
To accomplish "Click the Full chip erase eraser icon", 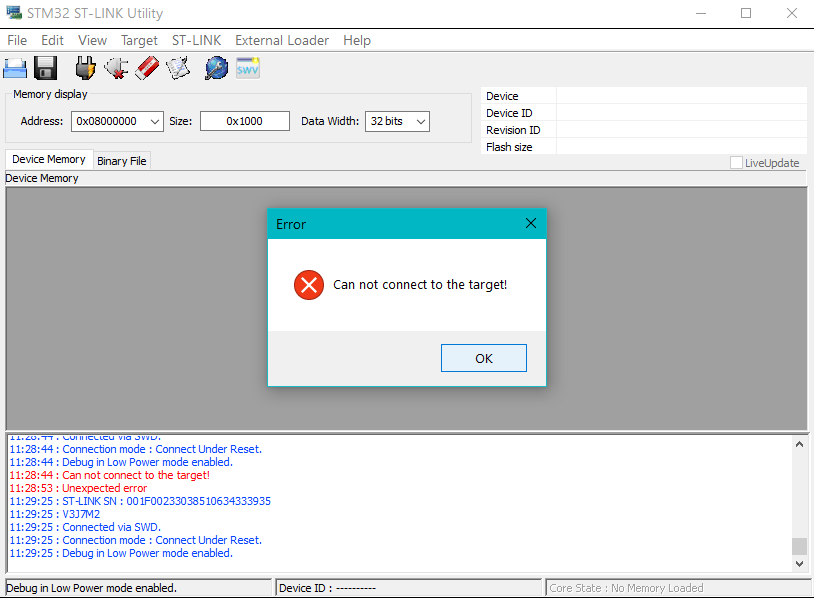I will (147, 68).
